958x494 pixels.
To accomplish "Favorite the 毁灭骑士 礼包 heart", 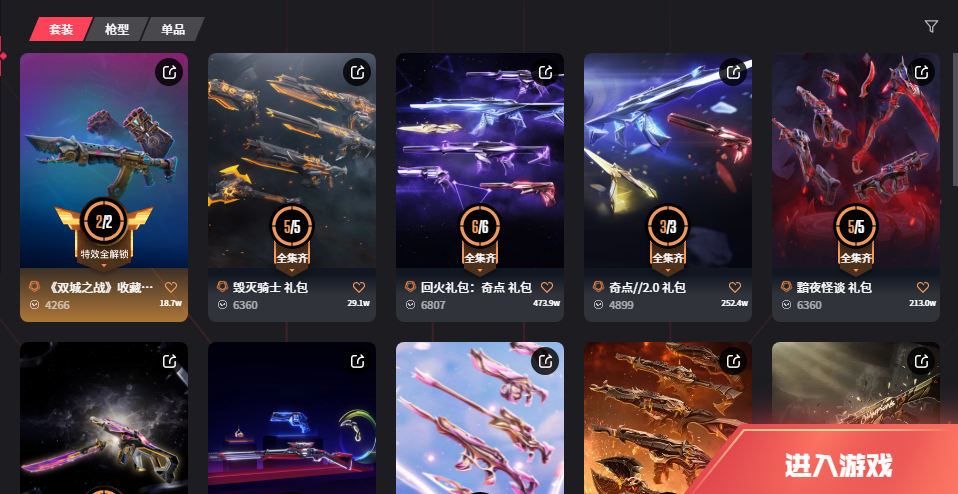I will pos(359,287).
